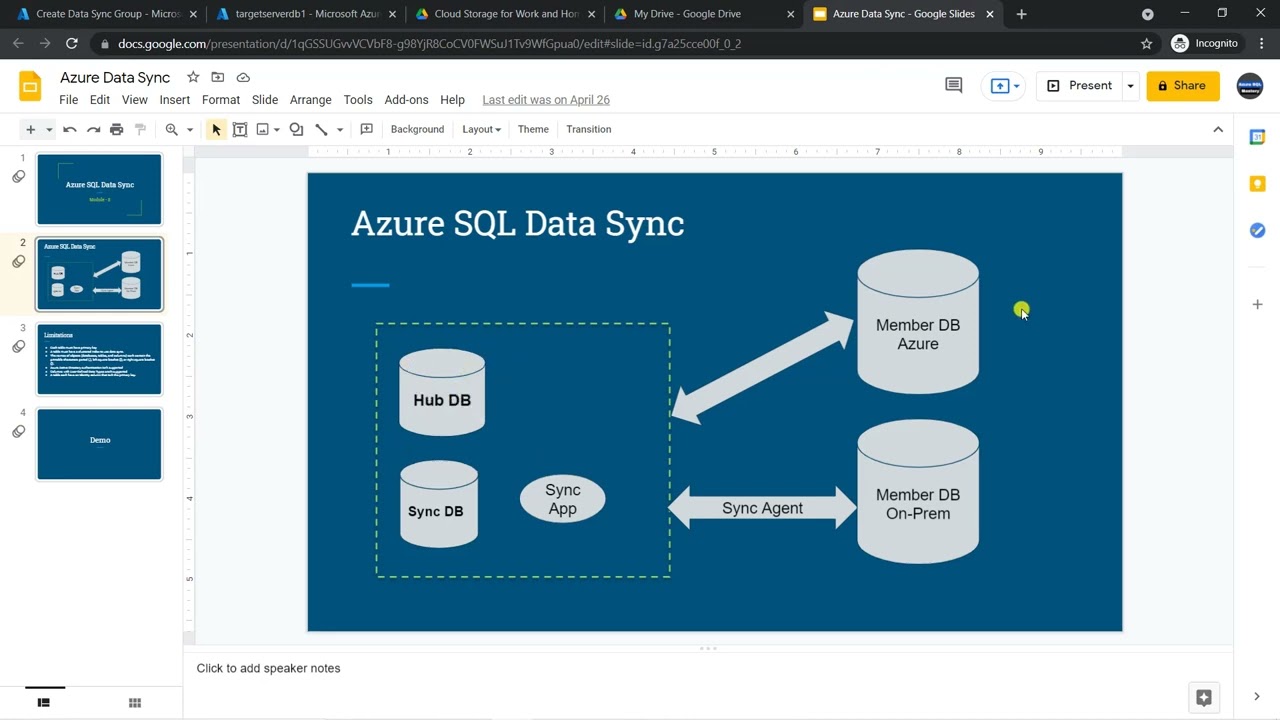Expand new slide layout dropdown arrow

pos(49,130)
